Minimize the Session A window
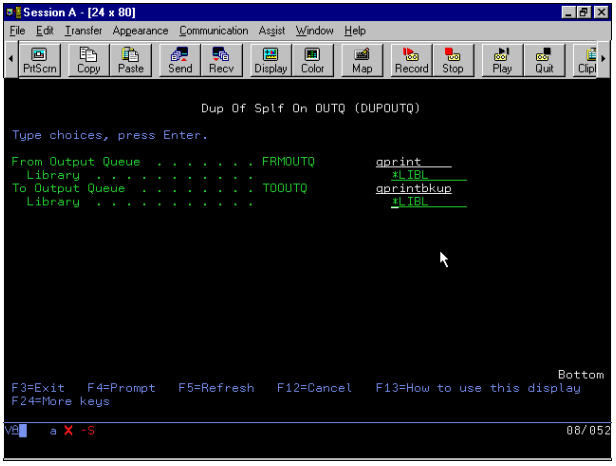This screenshot has width=616, height=466. [x=568, y=13]
